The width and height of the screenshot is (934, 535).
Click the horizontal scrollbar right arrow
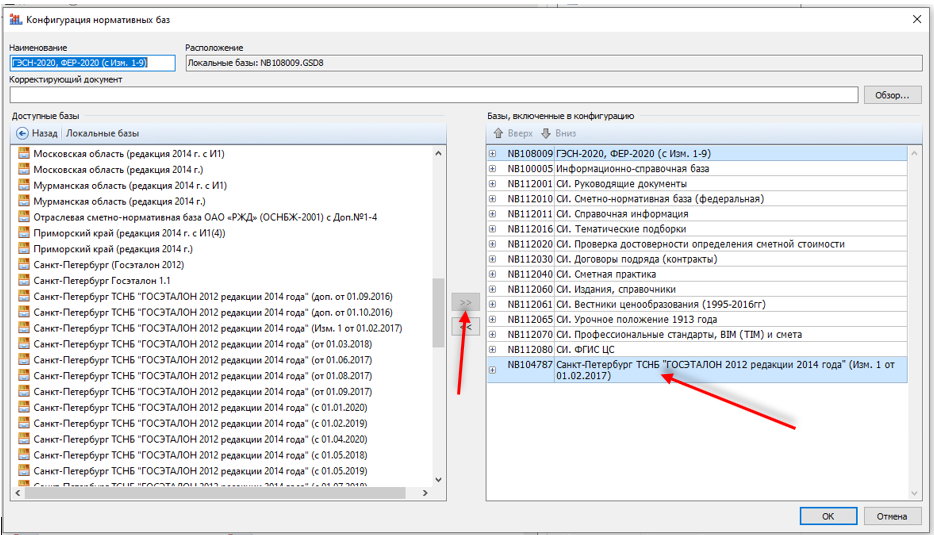pyautogui.click(x=425, y=493)
